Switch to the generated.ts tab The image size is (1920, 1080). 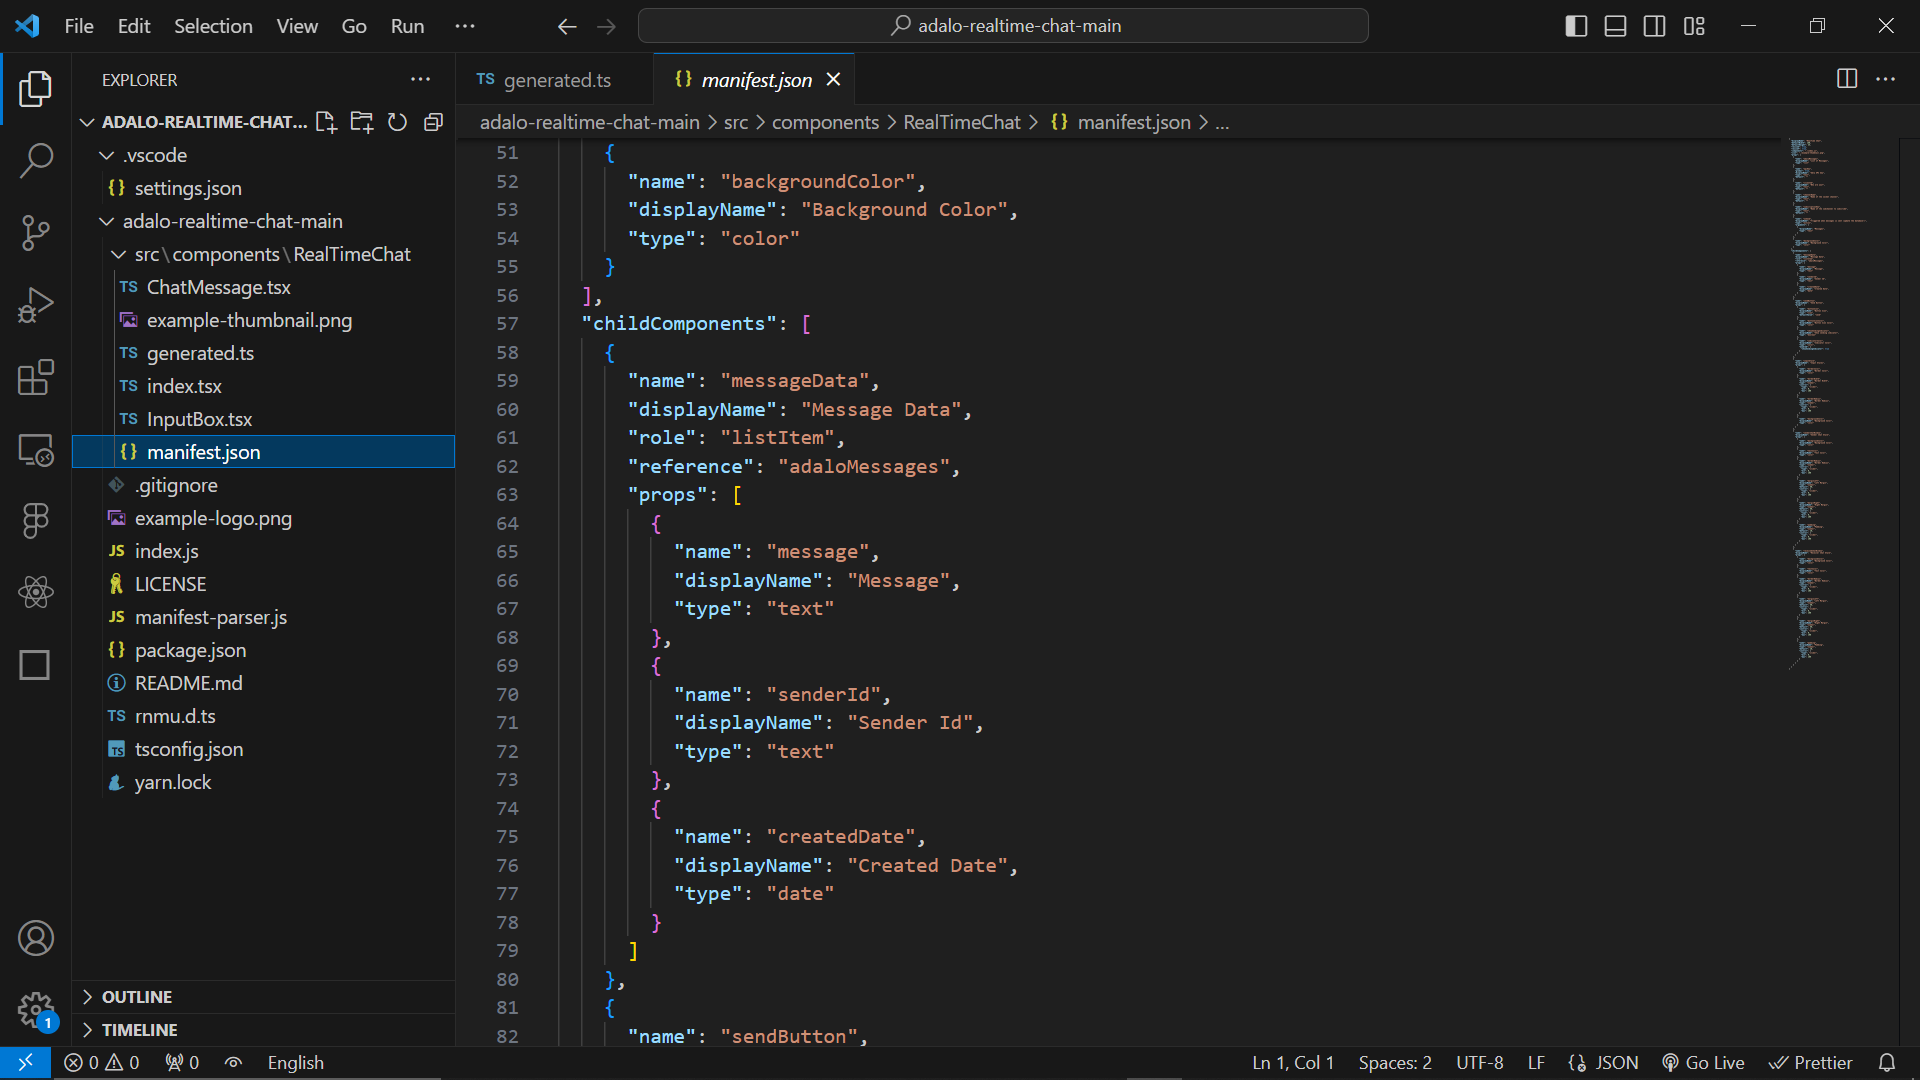[556, 80]
